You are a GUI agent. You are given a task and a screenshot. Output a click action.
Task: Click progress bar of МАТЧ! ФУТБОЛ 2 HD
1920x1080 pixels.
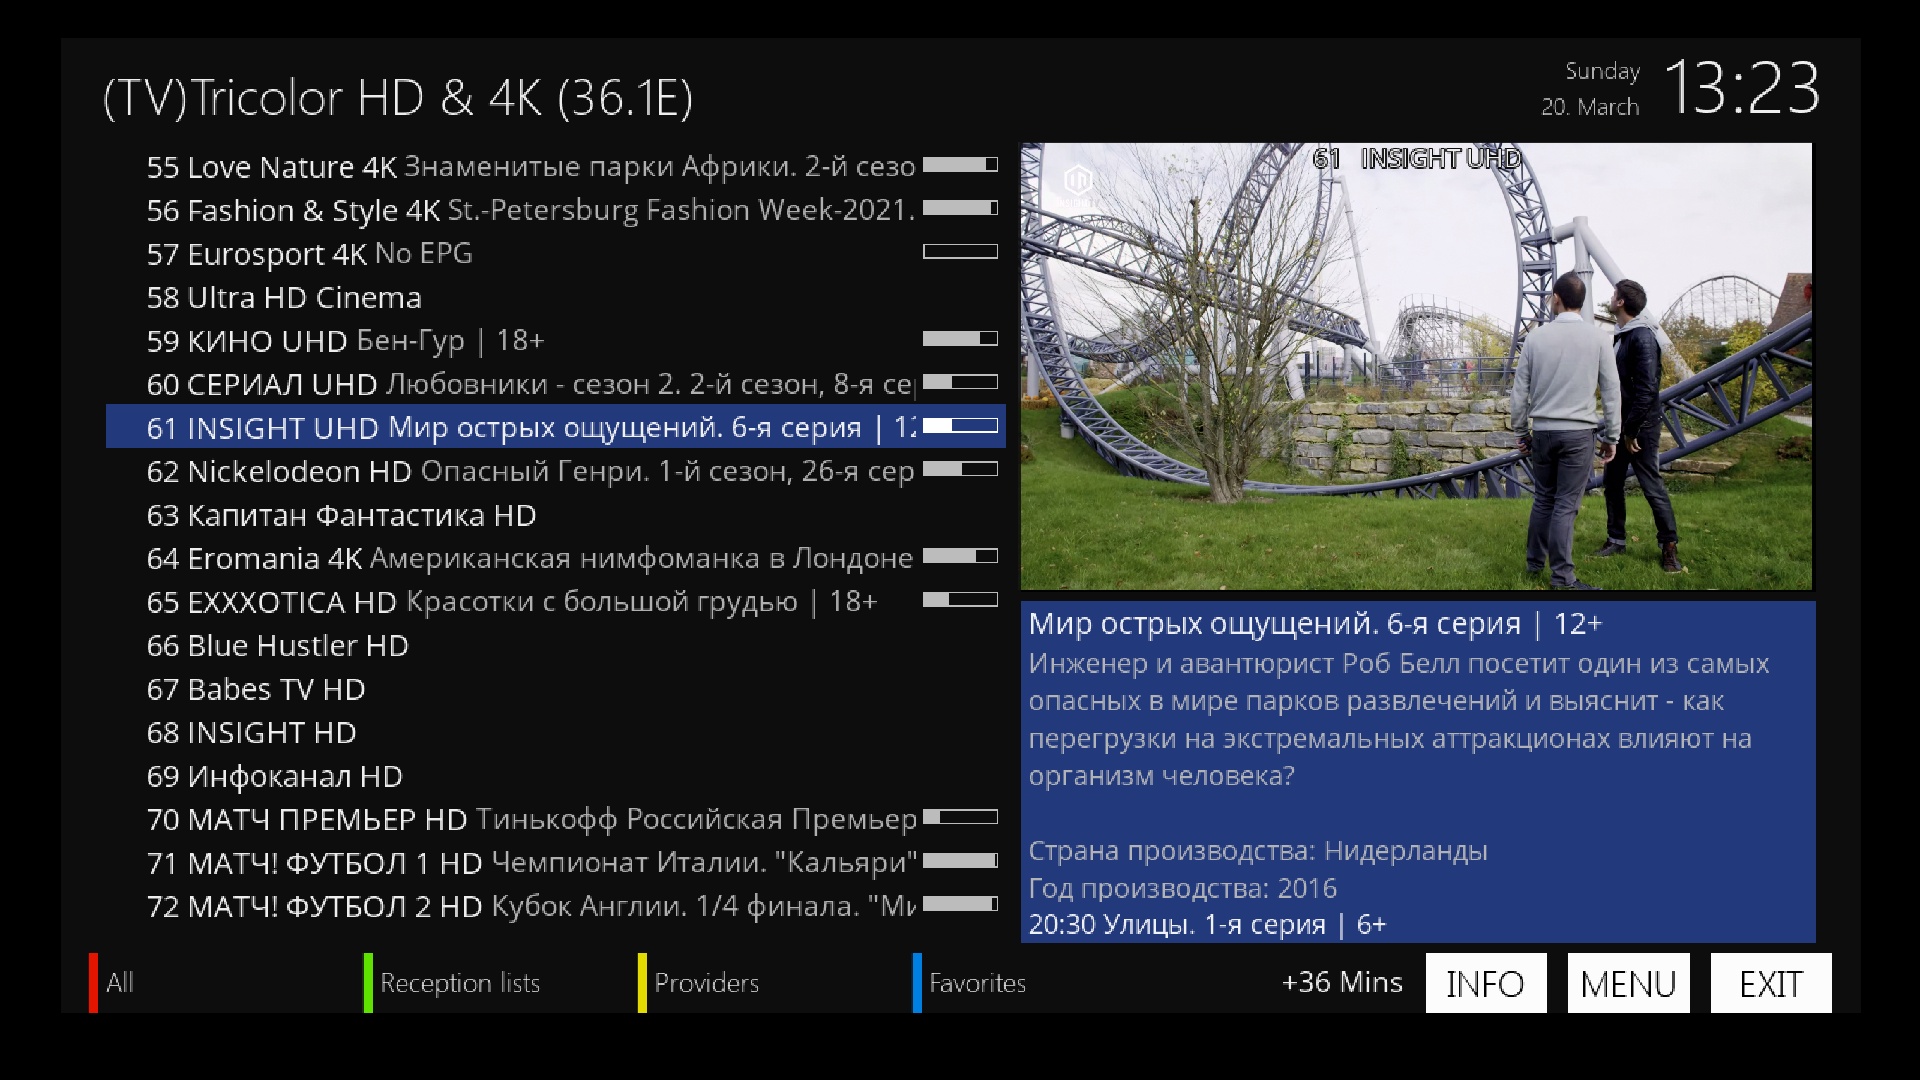coord(960,904)
